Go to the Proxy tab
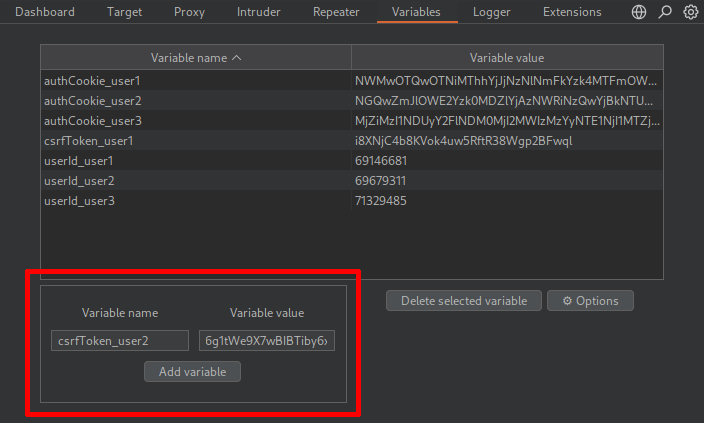The width and height of the screenshot is (704, 423). click(x=189, y=12)
